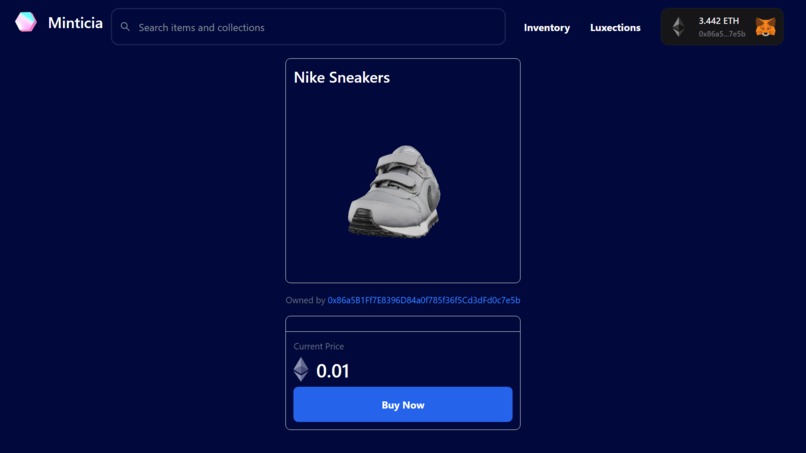
Task: Select the grey sneaker 3D image
Action: click(394, 191)
